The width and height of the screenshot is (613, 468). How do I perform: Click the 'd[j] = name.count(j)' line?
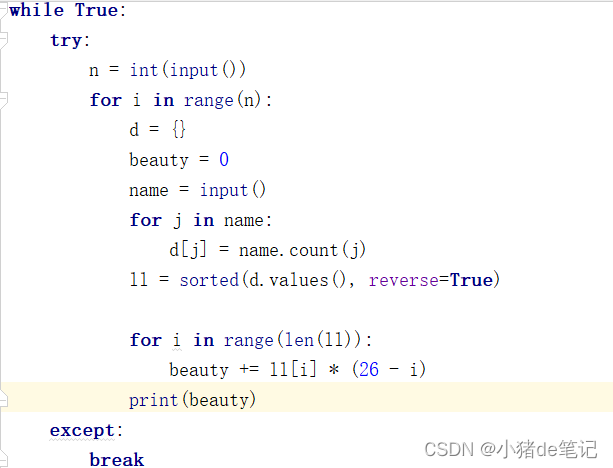coord(267,250)
